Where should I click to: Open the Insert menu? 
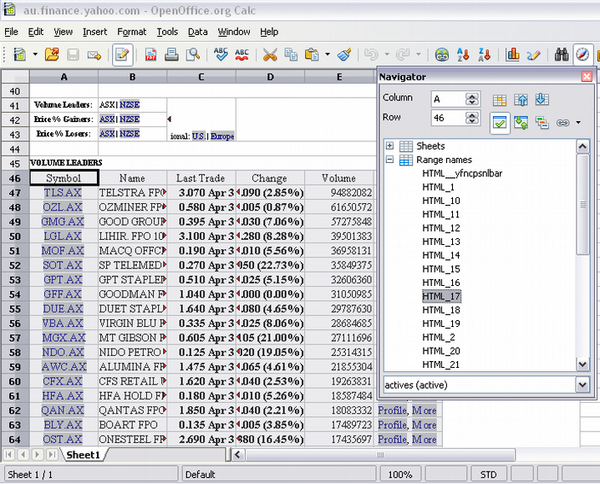[95, 32]
